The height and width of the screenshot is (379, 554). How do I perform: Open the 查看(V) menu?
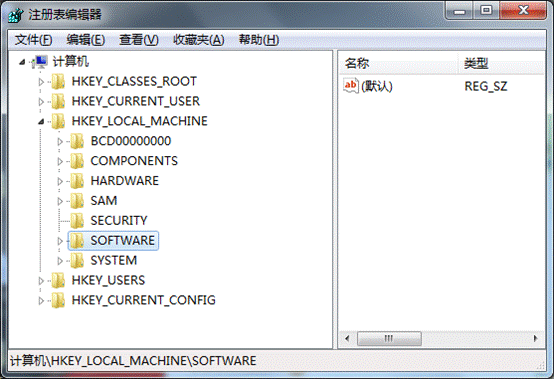(138, 40)
